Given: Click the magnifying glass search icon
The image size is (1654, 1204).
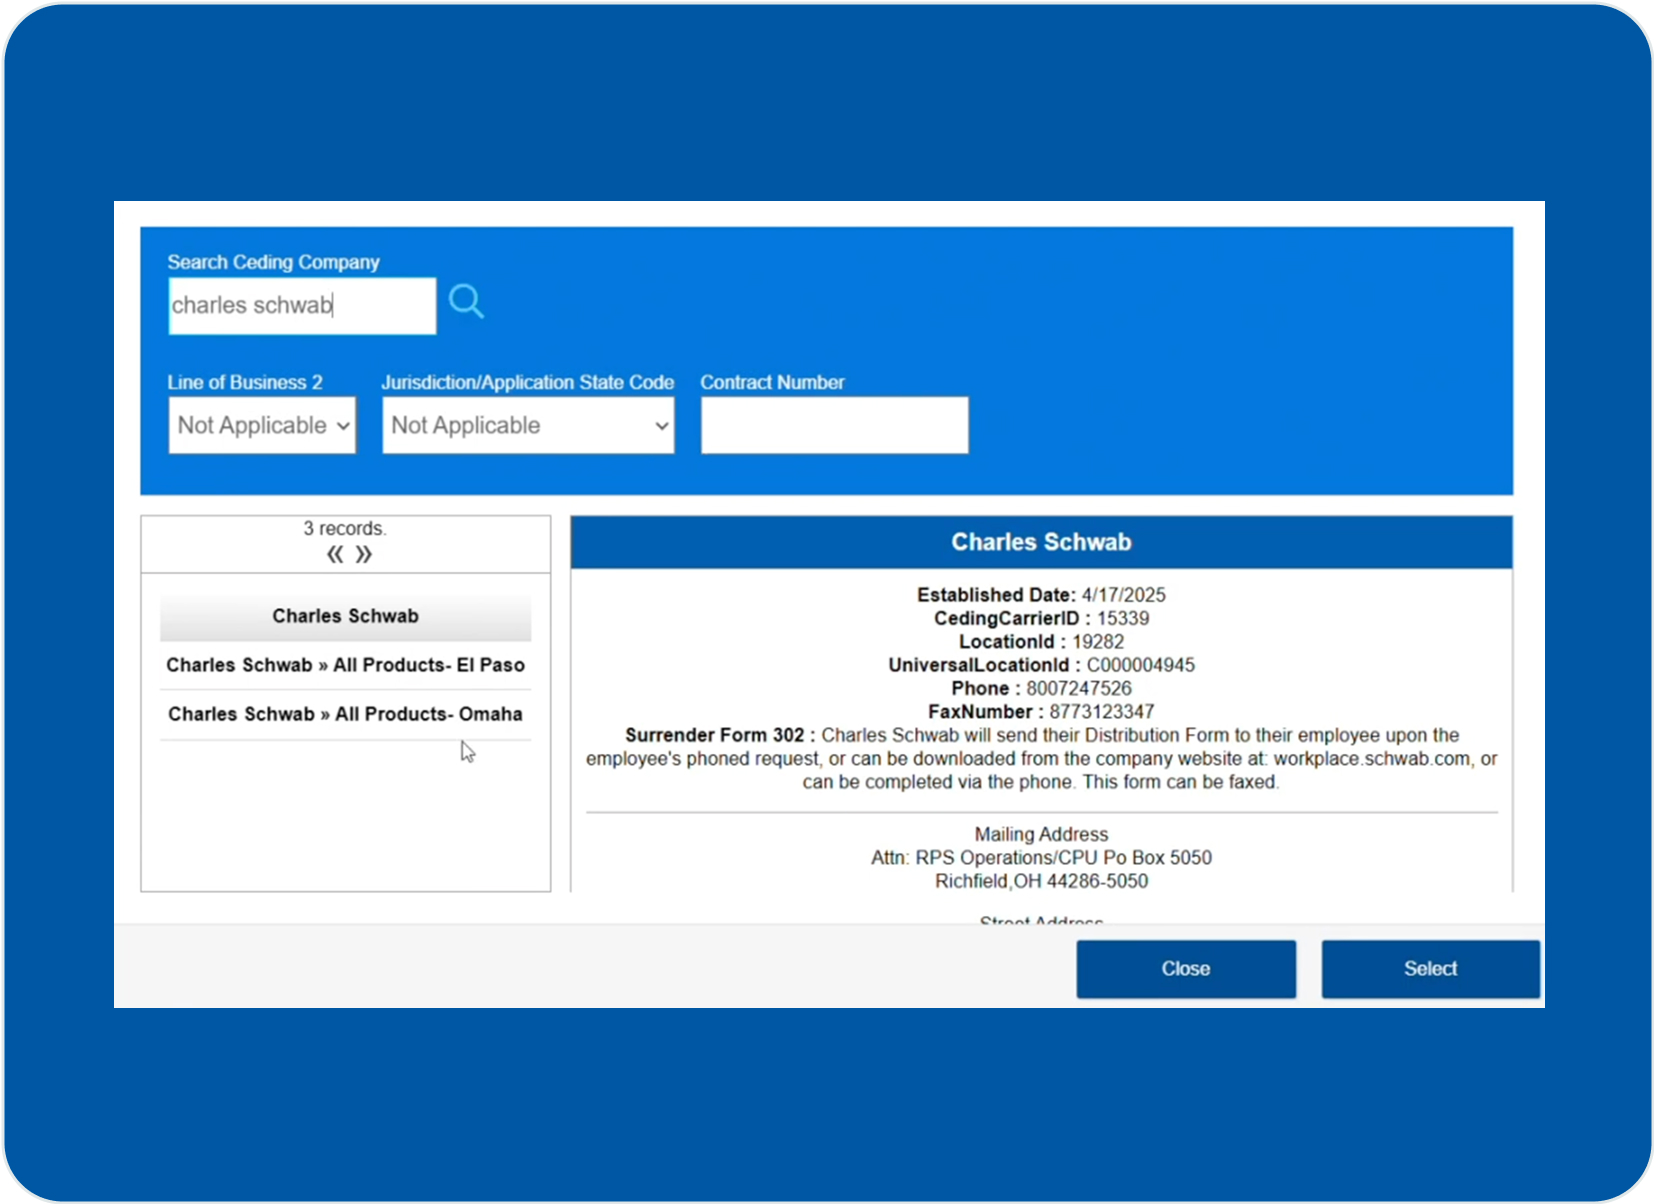Looking at the screenshot, I should tap(466, 301).
